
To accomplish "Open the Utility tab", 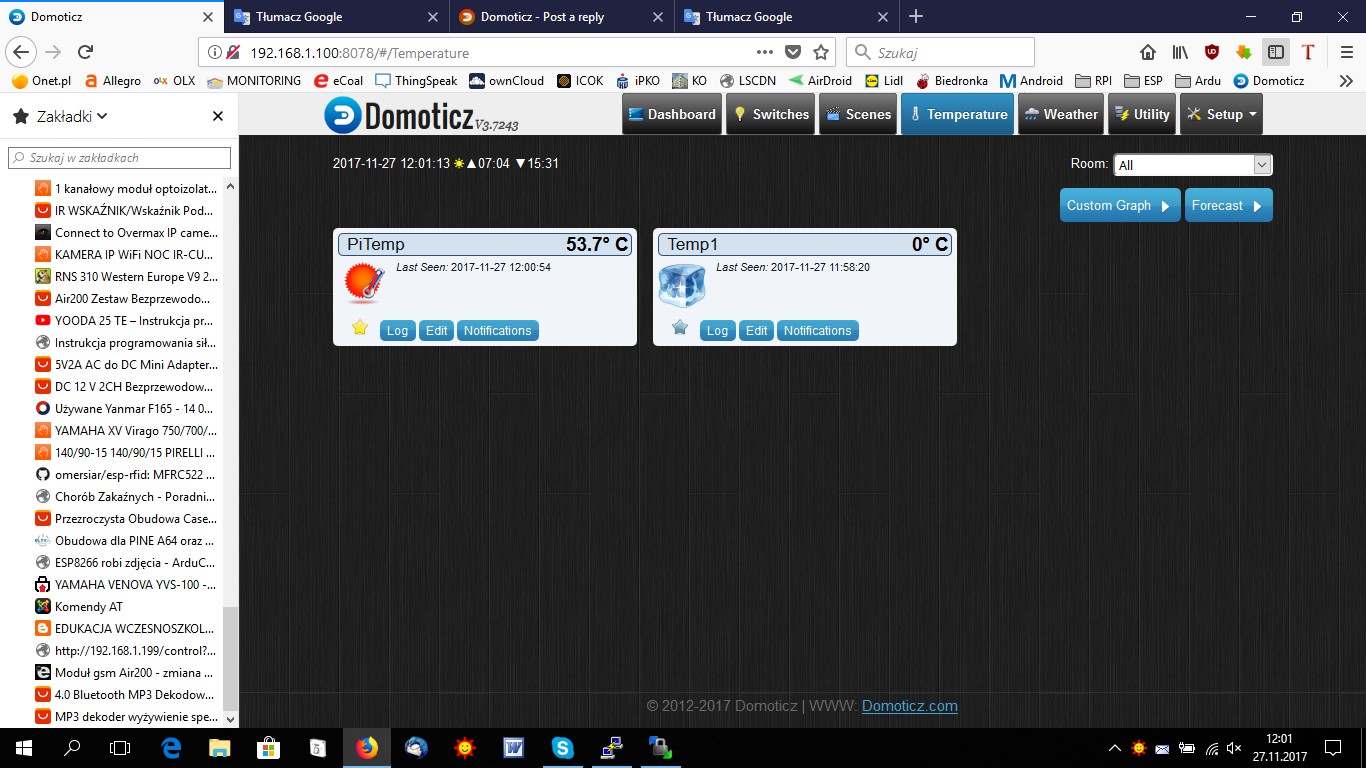I will coord(1141,114).
